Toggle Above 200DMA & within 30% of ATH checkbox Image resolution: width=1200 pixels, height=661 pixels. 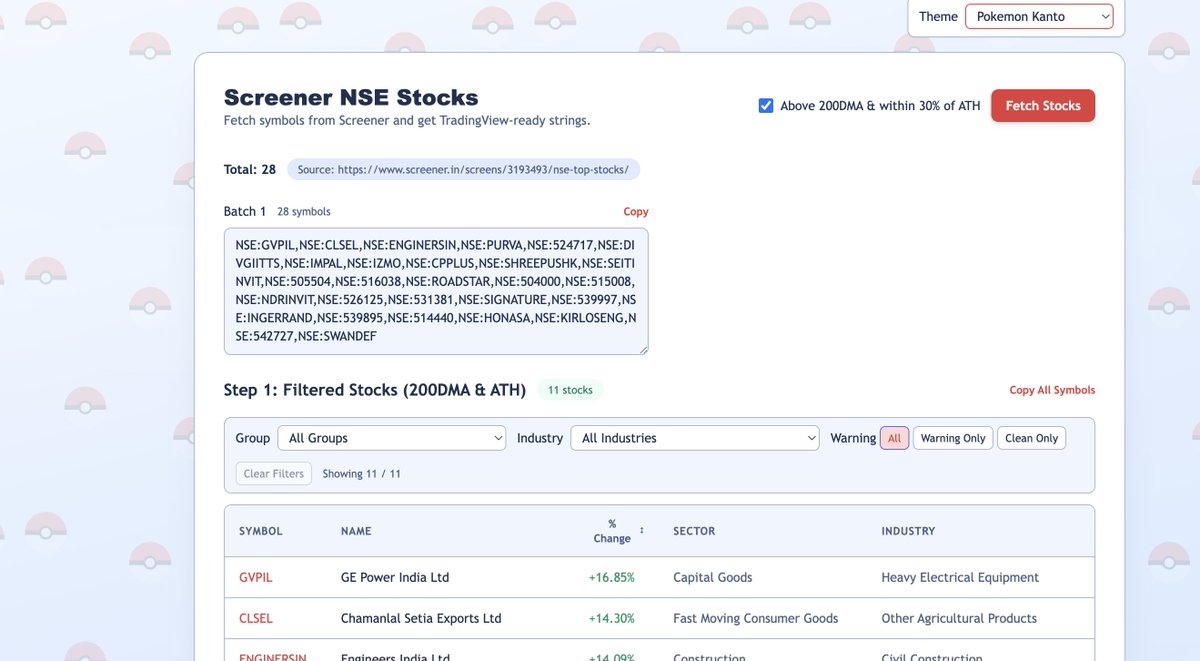pyautogui.click(x=766, y=106)
